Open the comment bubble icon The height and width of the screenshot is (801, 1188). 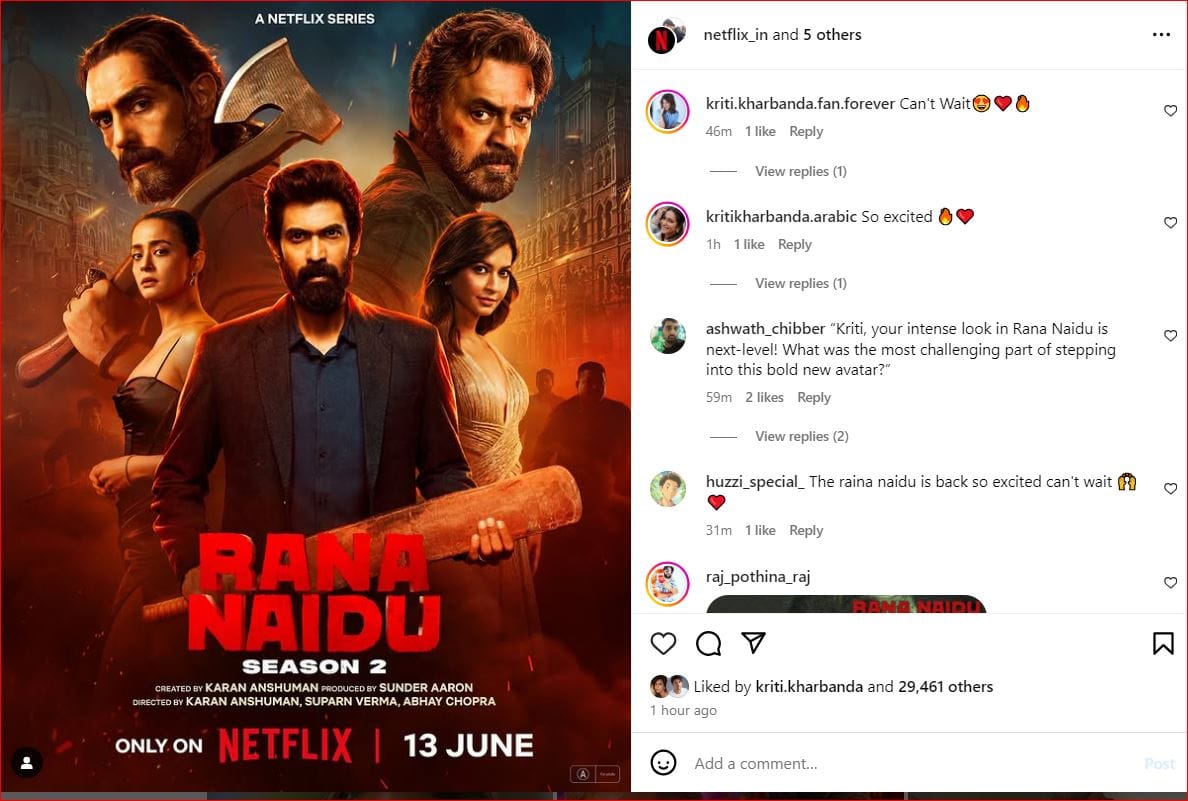coord(708,643)
